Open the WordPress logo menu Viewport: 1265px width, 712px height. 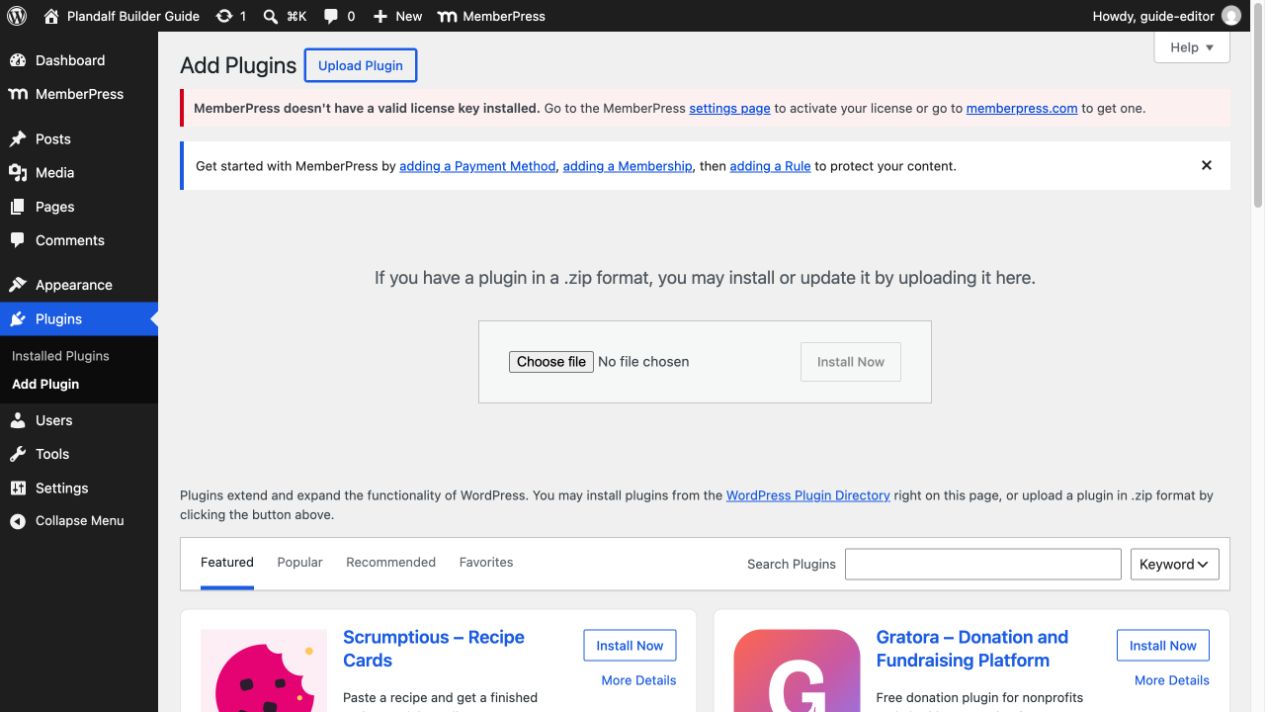coord(17,16)
